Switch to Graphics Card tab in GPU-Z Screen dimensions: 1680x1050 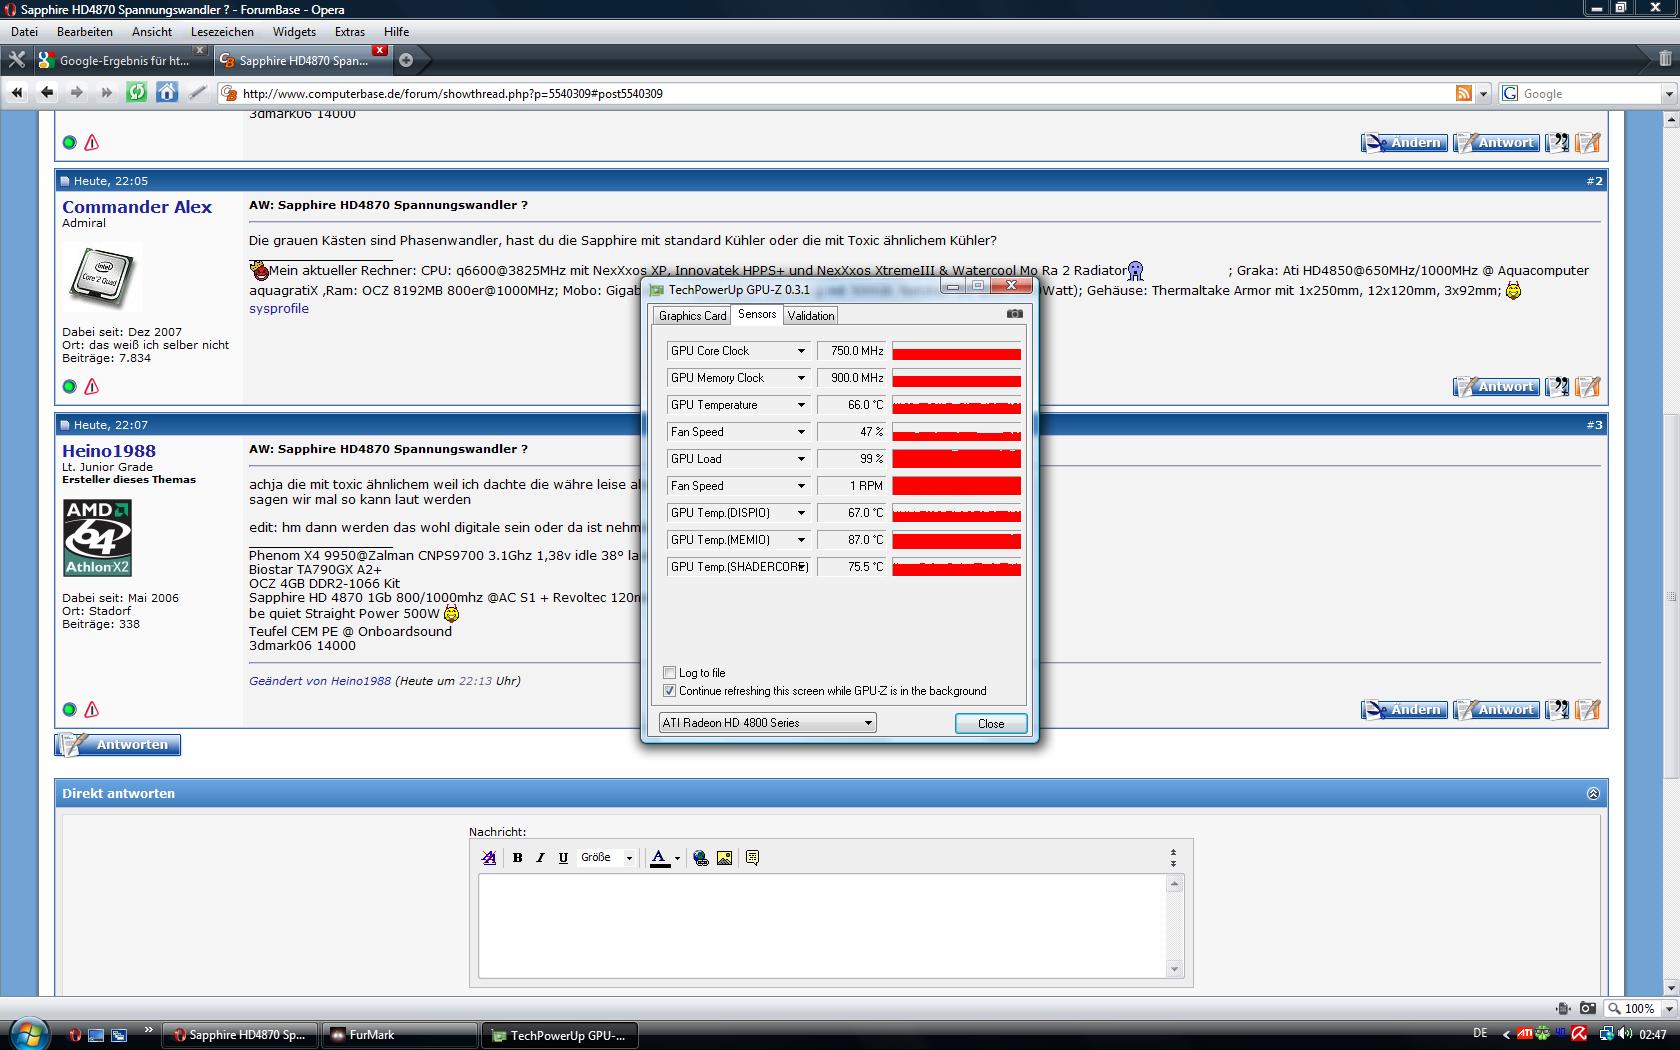[692, 316]
